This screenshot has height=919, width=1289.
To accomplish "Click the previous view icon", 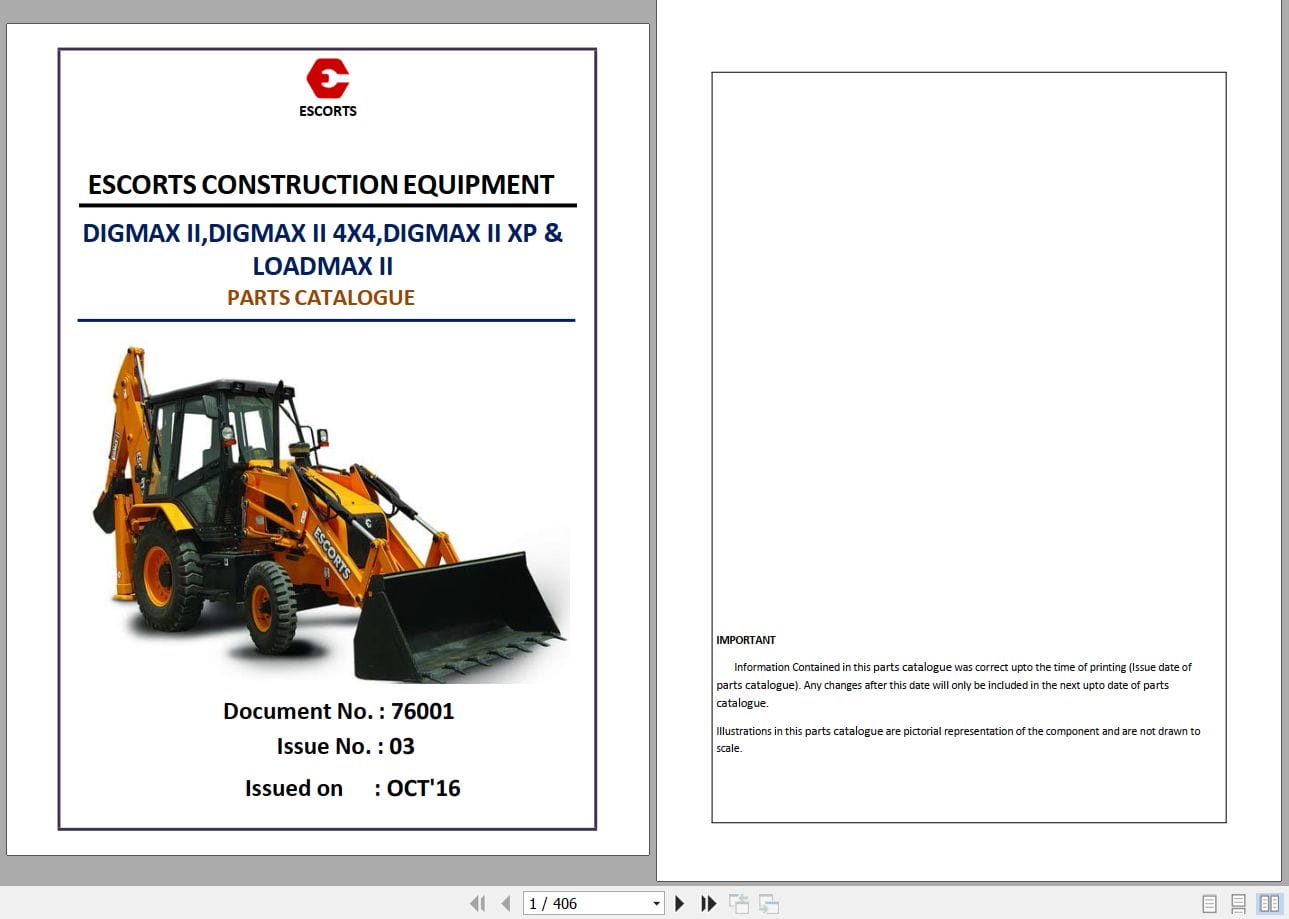I will pyautogui.click(x=739, y=903).
